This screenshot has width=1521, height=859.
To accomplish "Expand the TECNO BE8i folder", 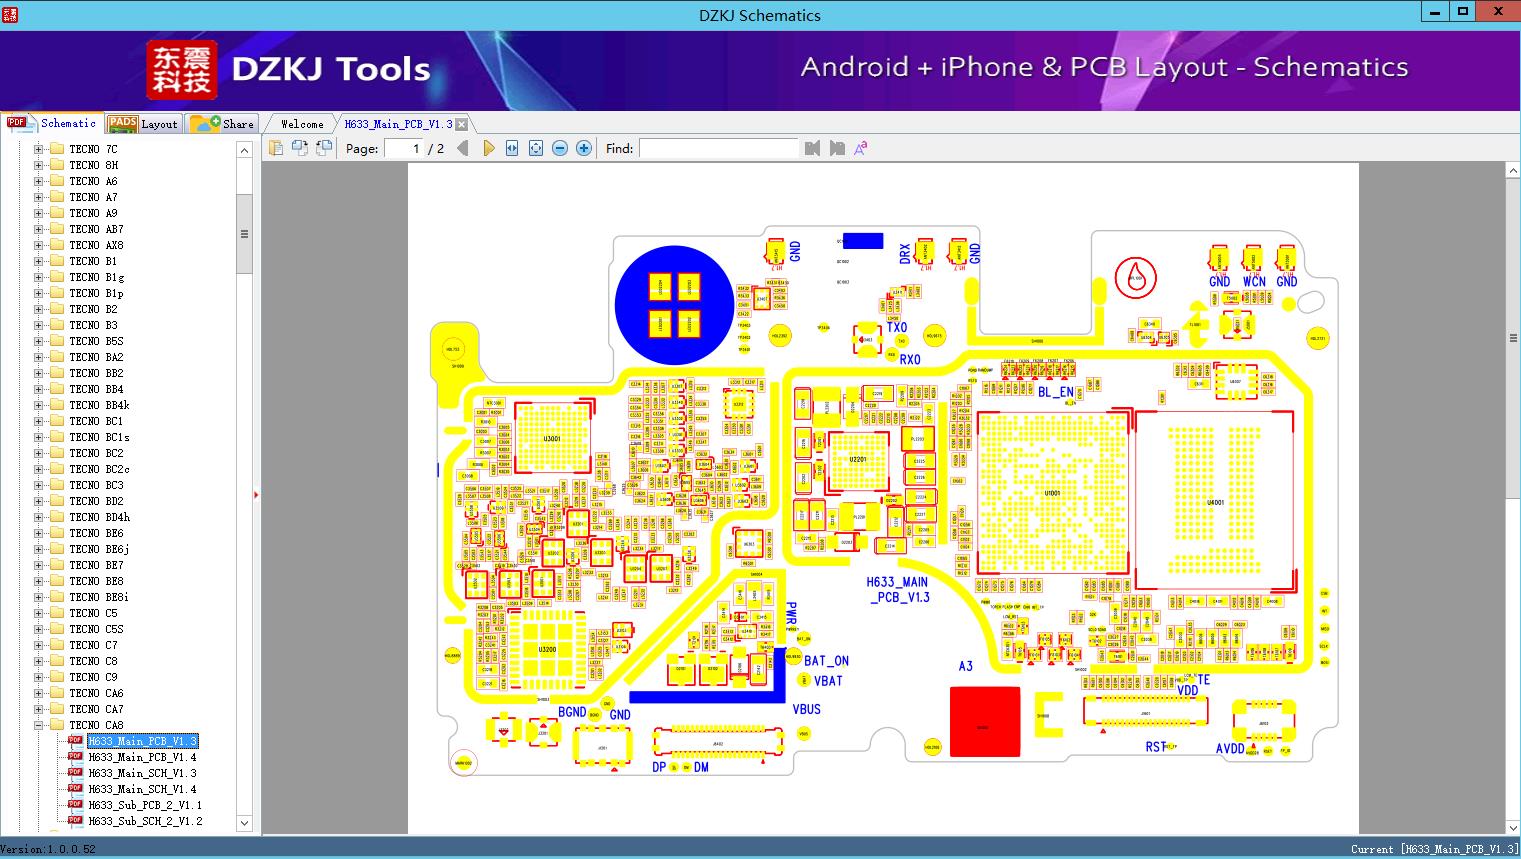I will coord(39,597).
